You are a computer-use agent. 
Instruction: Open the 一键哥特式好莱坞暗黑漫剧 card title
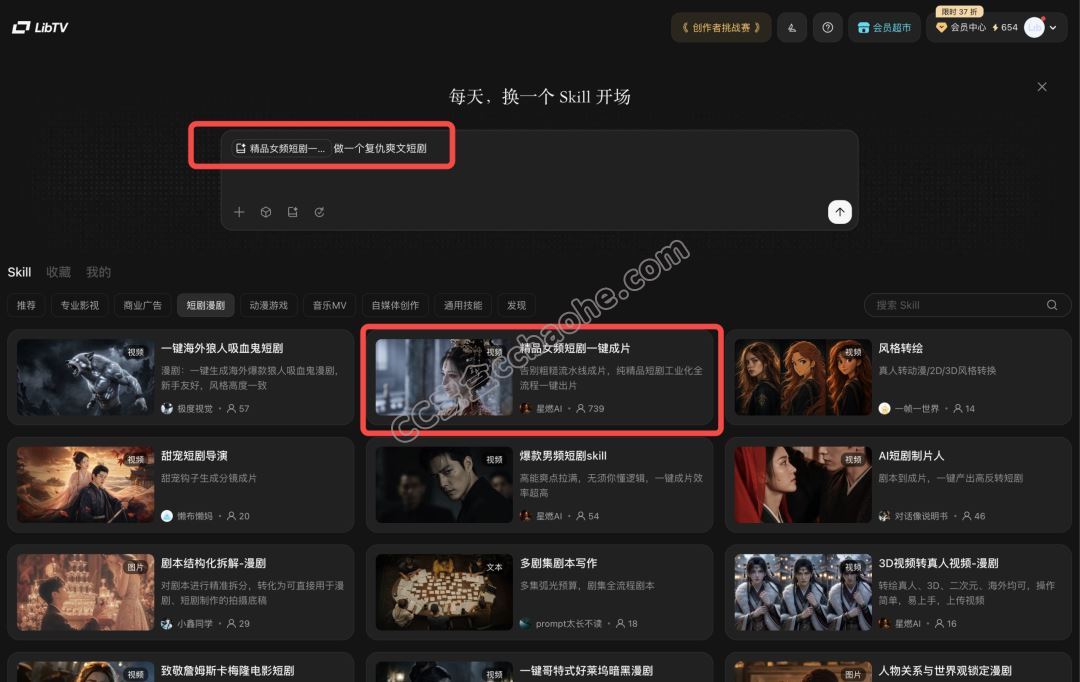(x=586, y=671)
